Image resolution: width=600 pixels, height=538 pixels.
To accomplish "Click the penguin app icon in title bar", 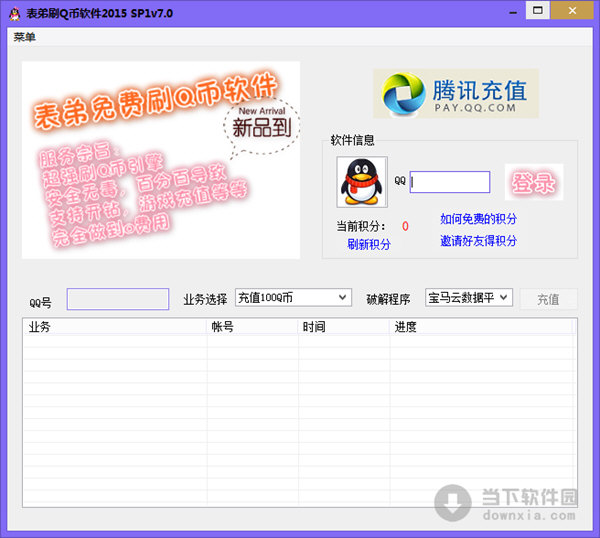I will [15, 14].
